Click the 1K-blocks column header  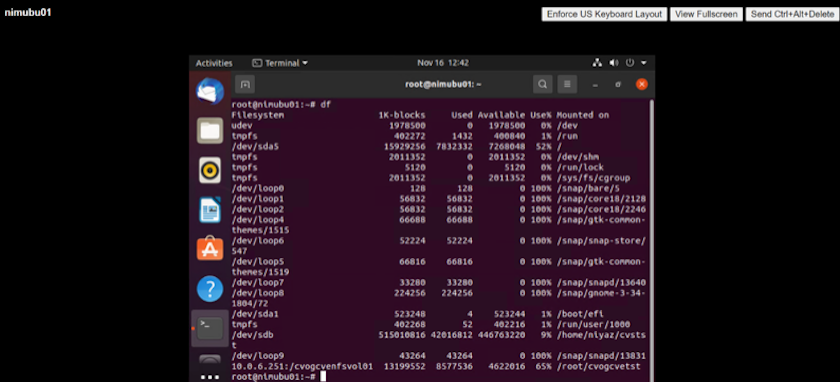pos(402,115)
